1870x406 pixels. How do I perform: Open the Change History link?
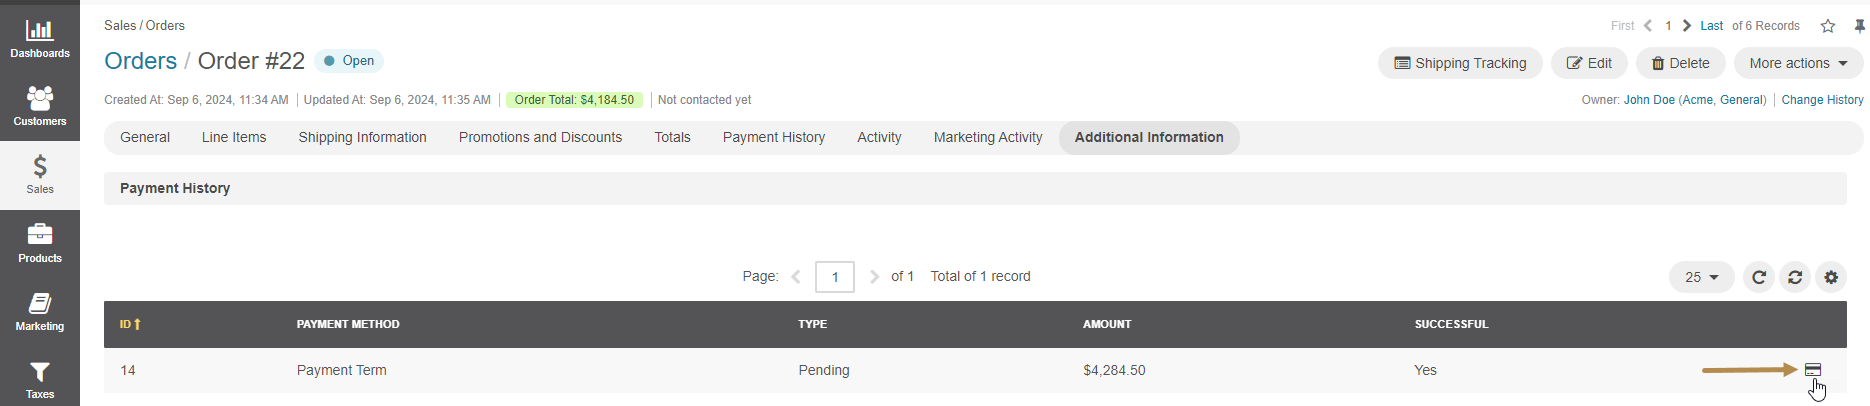(1822, 100)
